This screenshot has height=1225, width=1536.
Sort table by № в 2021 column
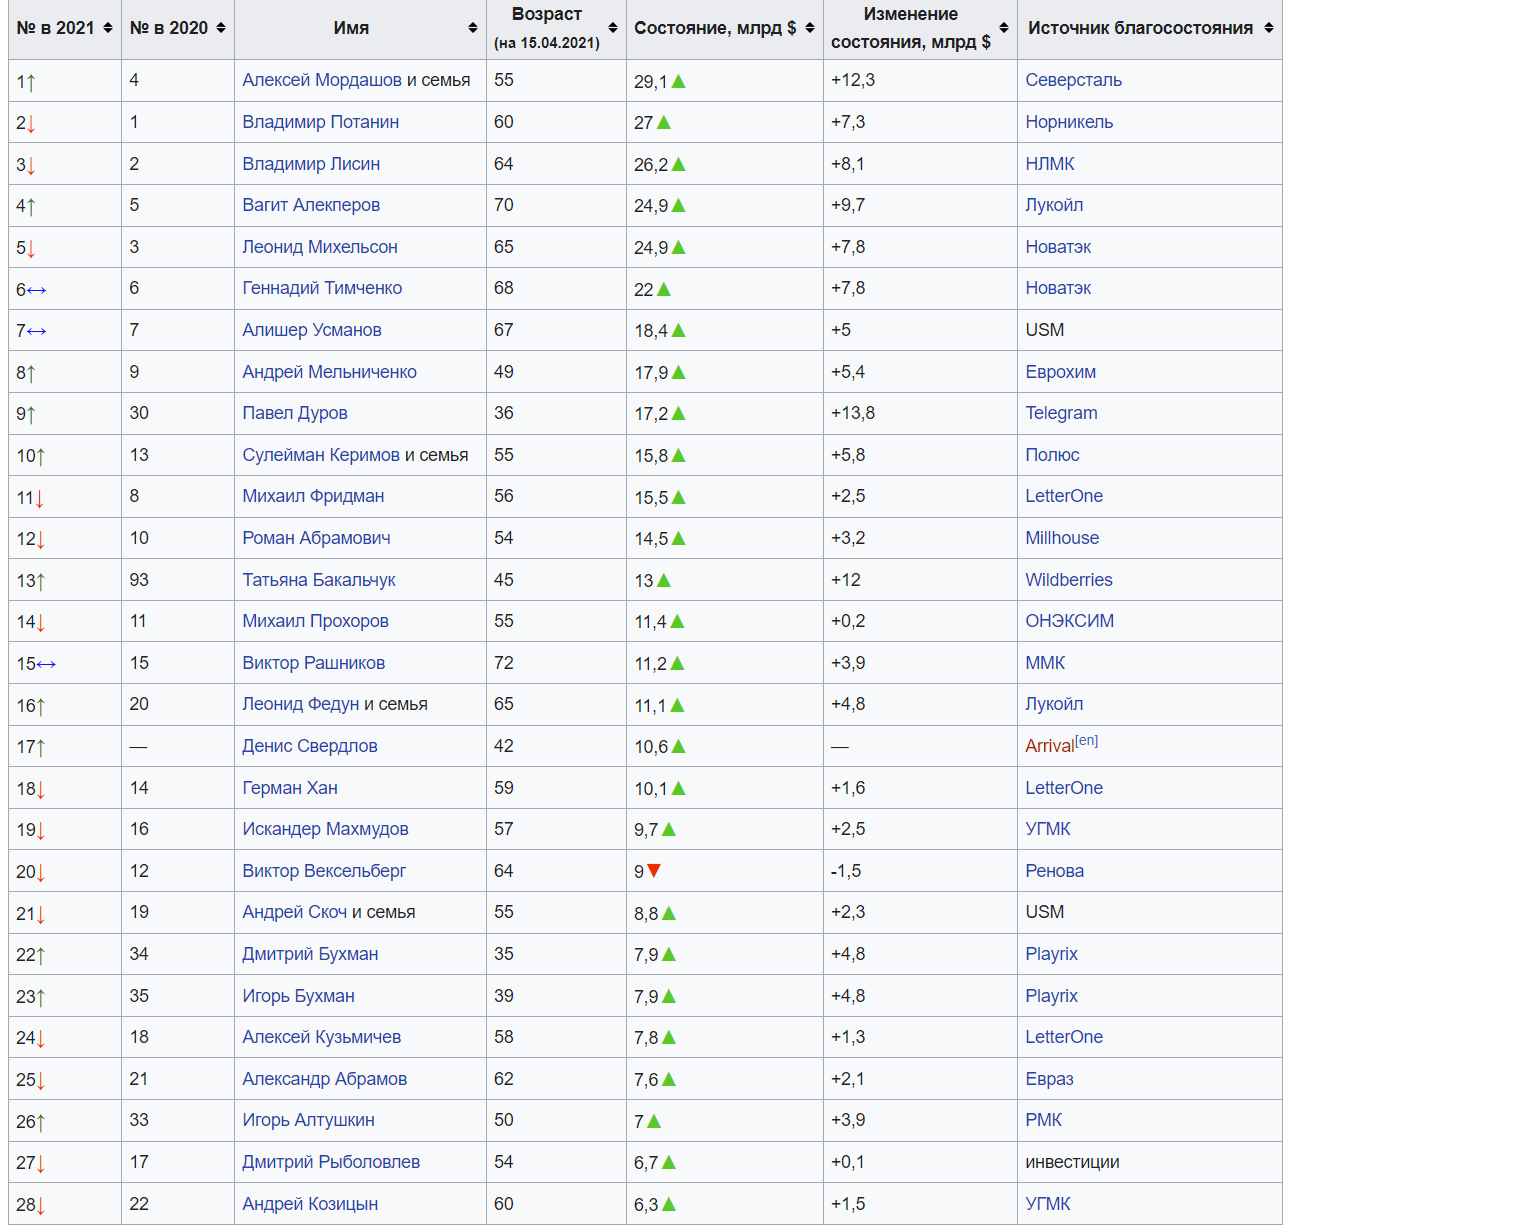[x=108, y=28]
